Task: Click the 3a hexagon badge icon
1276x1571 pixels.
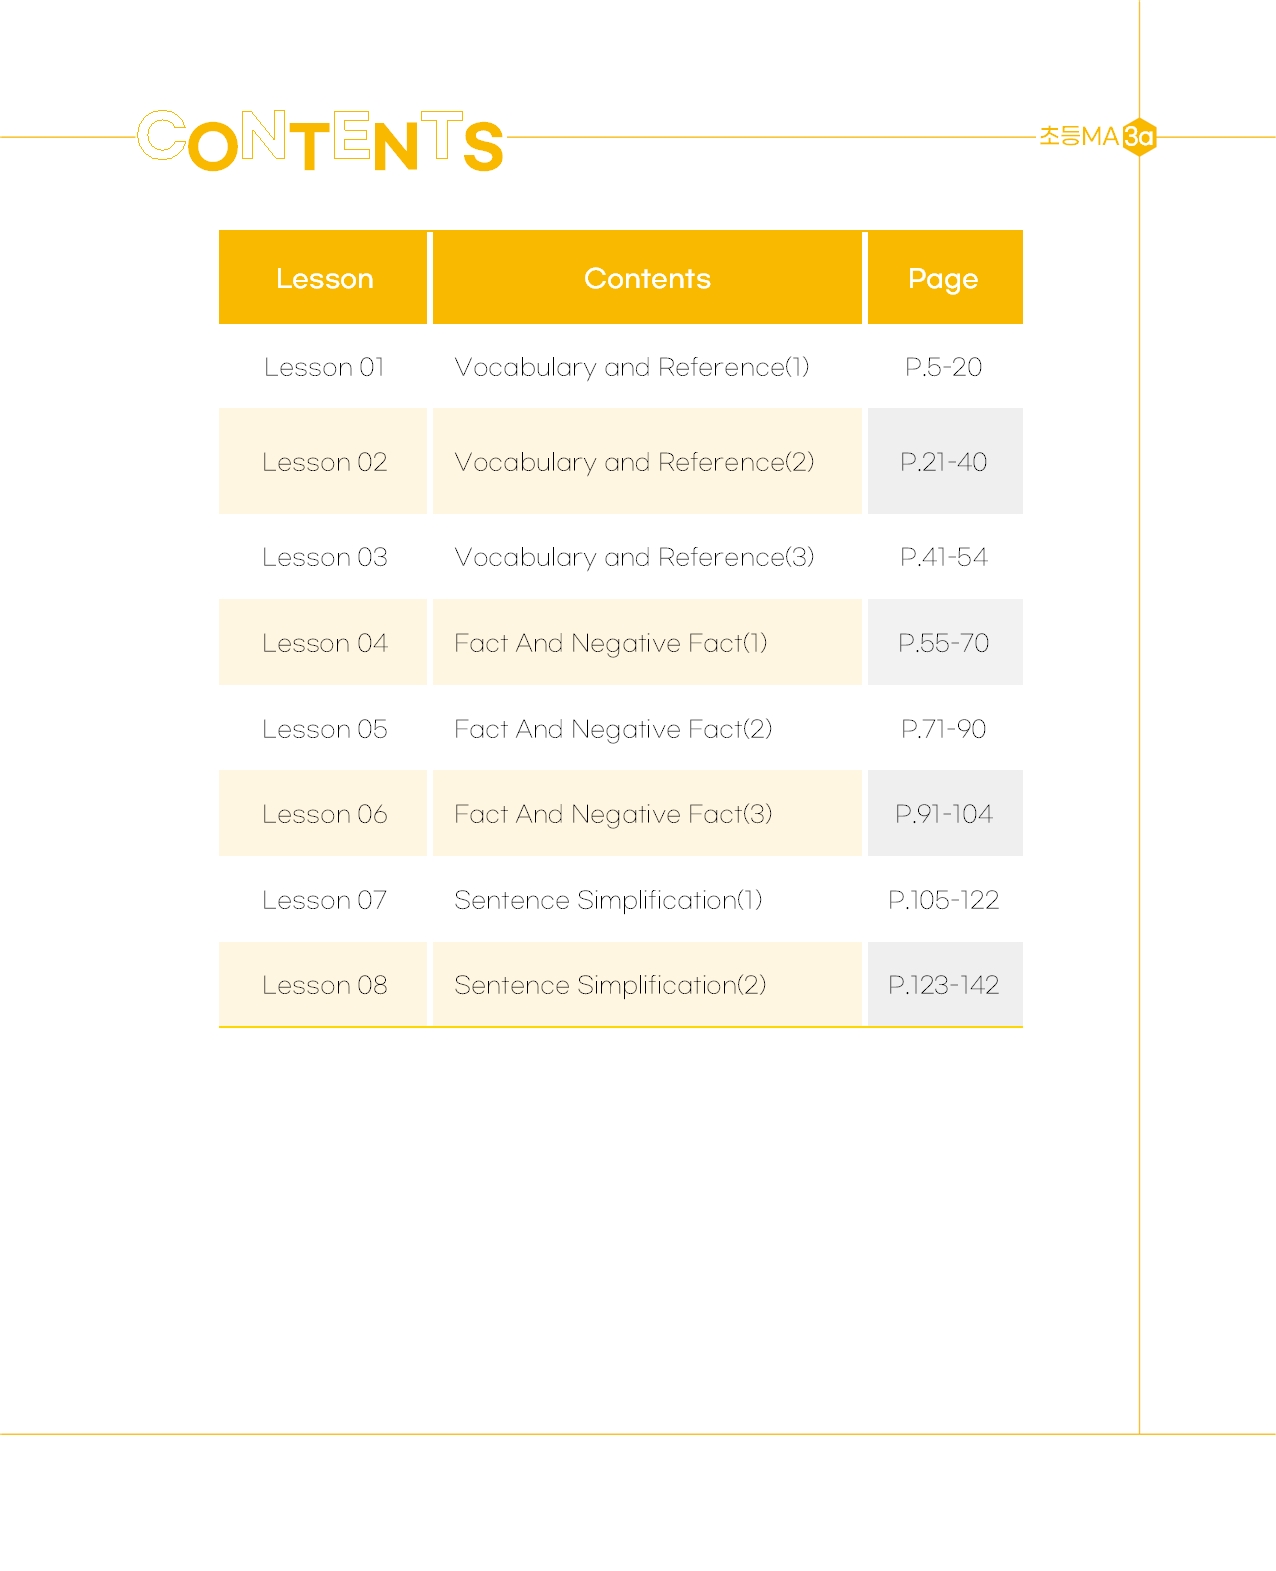Action: point(1139,137)
